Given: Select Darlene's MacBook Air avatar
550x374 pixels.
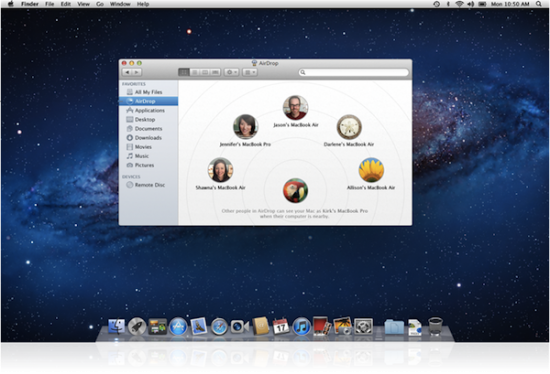Looking at the screenshot, I should (x=349, y=127).
